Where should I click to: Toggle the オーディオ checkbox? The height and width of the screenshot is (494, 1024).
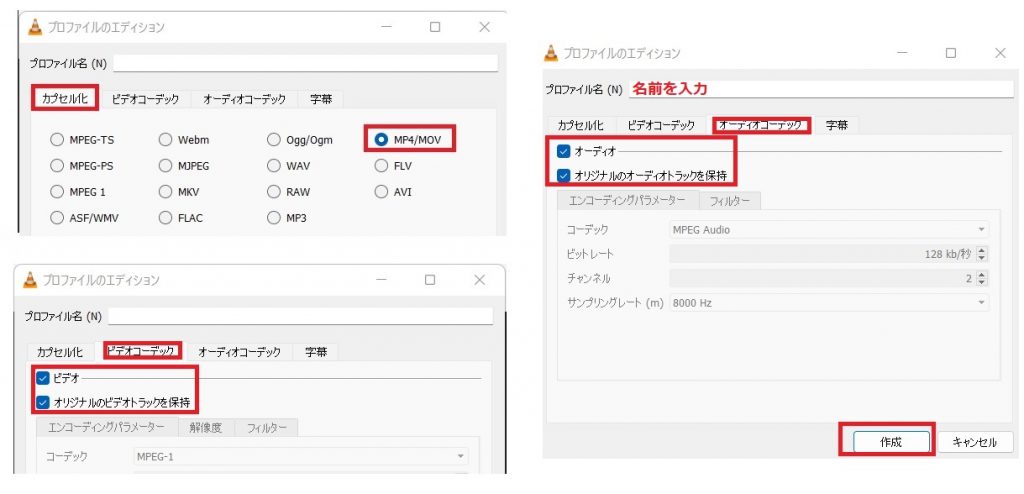[564, 152]
